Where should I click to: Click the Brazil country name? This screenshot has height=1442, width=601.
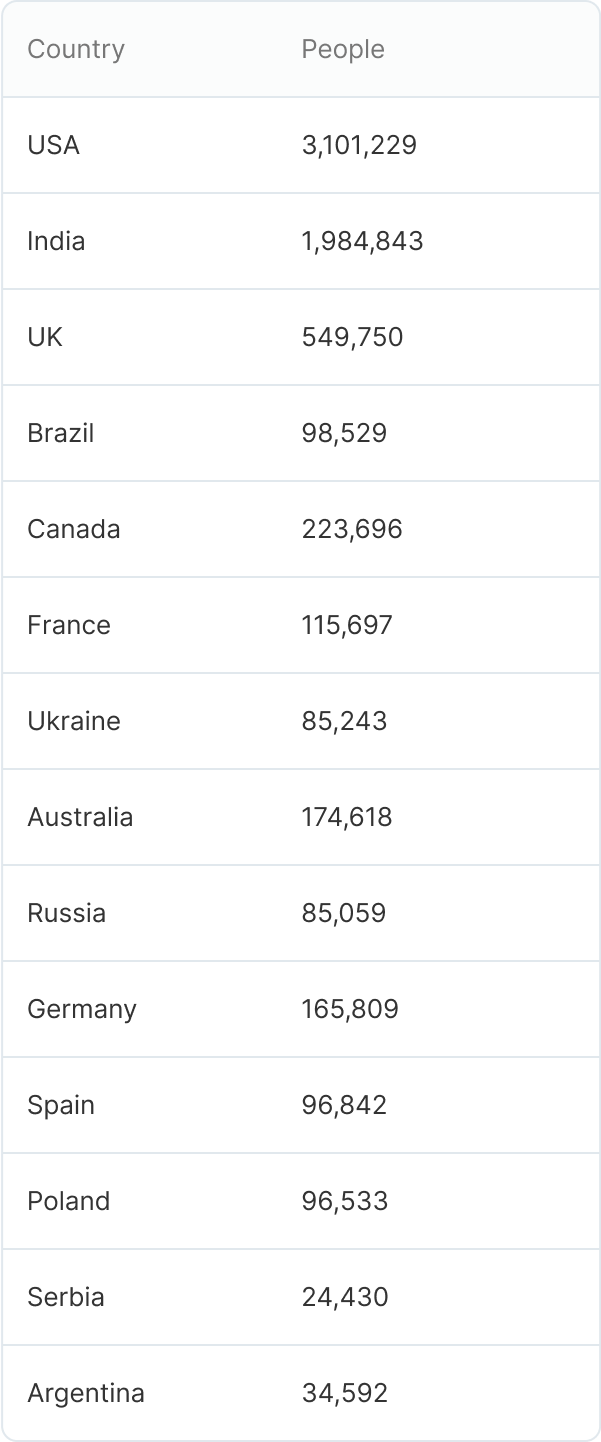click(61, 433)
